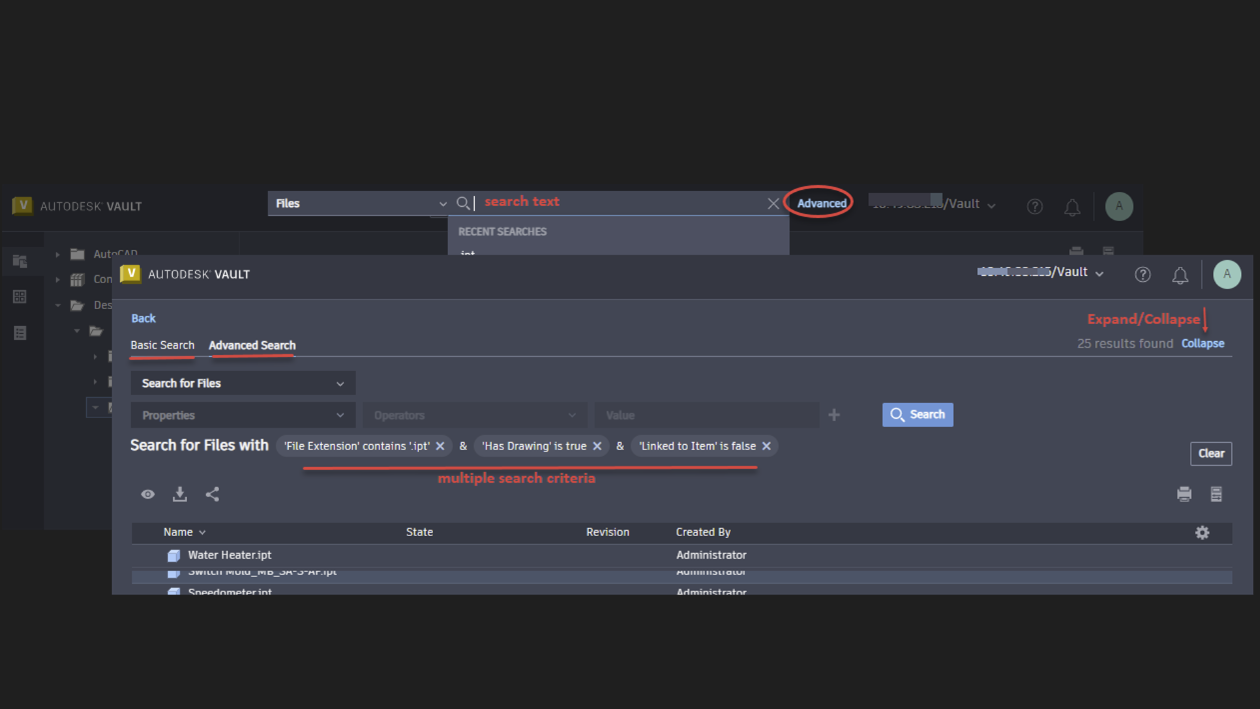Remove the 'Linked to Item' is false criterion
1260x709 pixels.
tap(766, 446)
